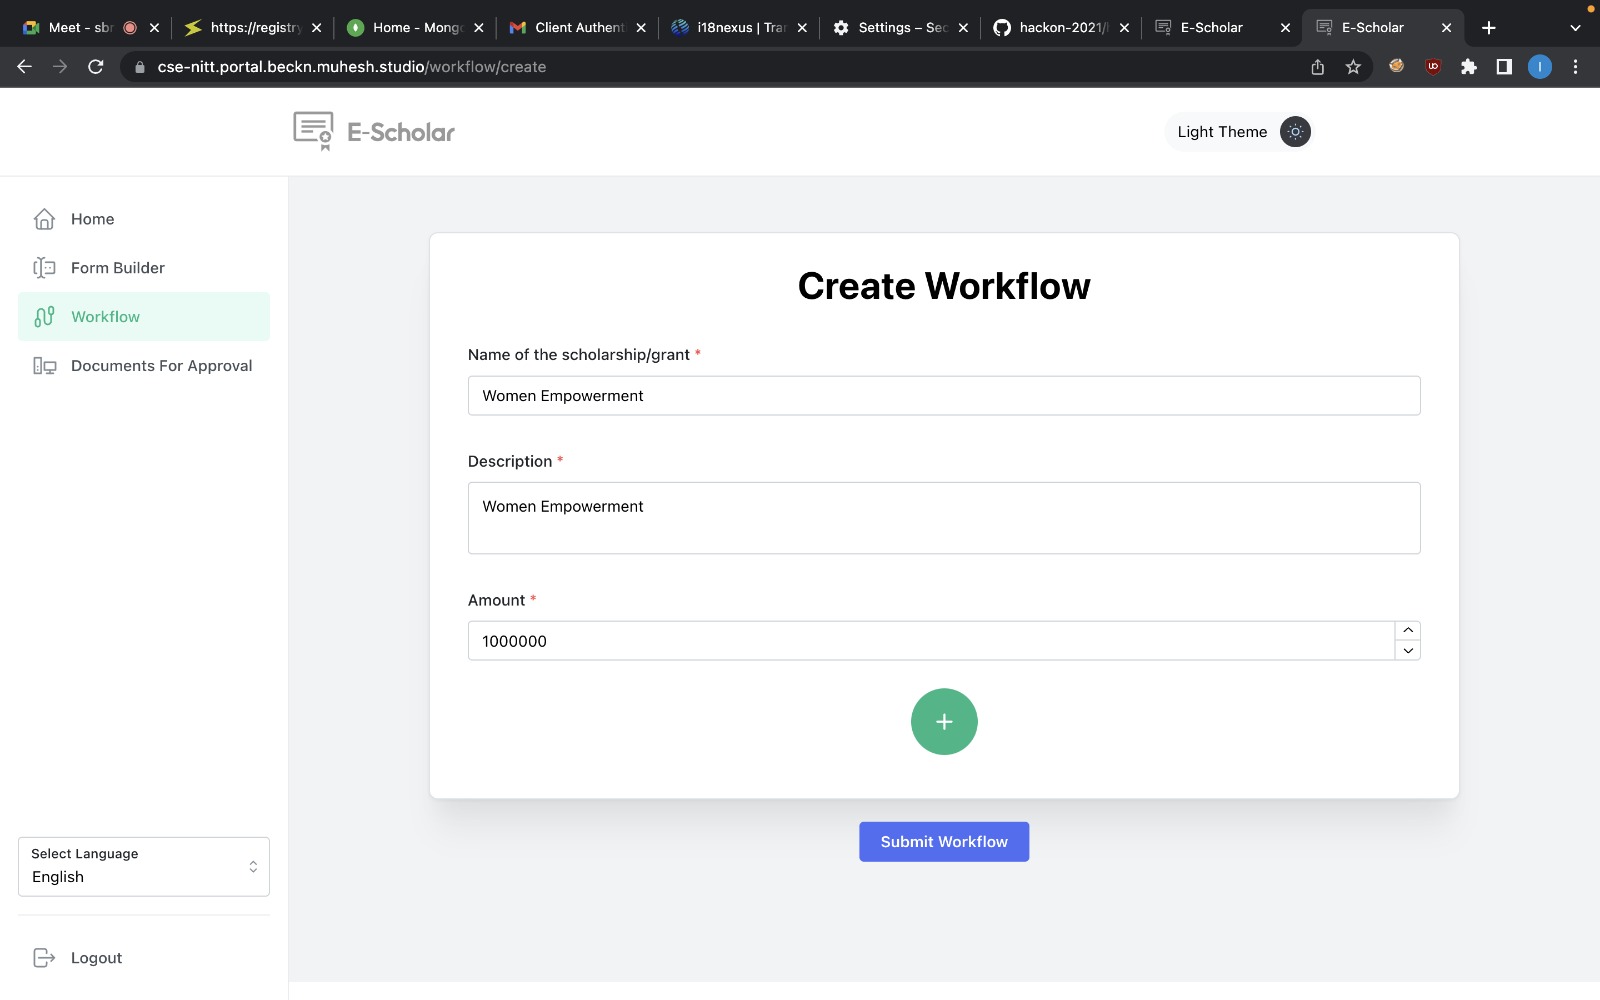This screenshot has height=1000, width=1600.
Task: Toggle the Light Theme switch
Action: tap(1295, 132)
